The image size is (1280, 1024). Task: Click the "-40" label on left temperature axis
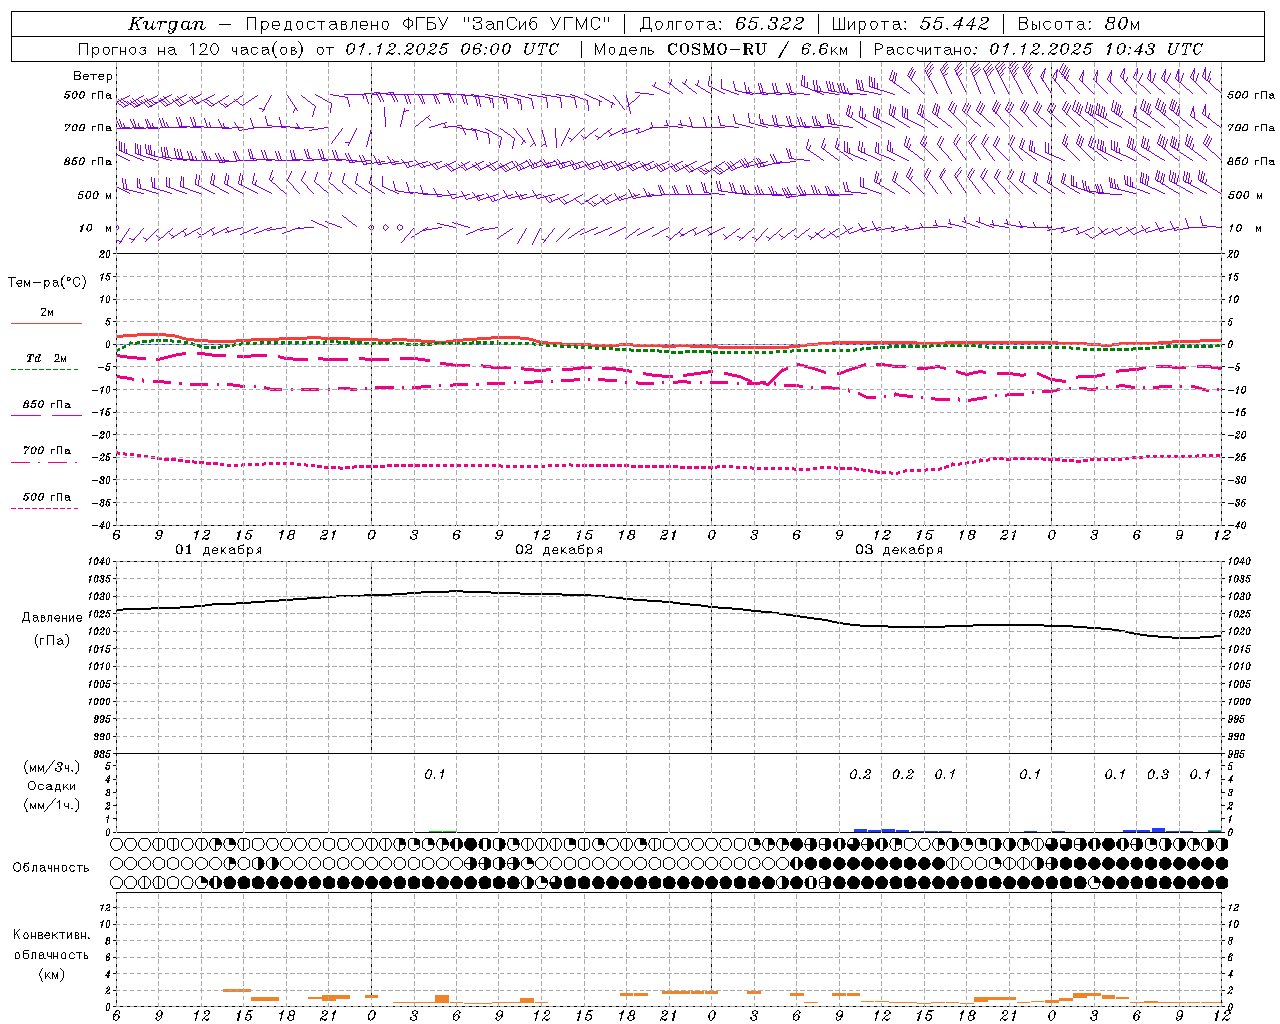[101, 526]
